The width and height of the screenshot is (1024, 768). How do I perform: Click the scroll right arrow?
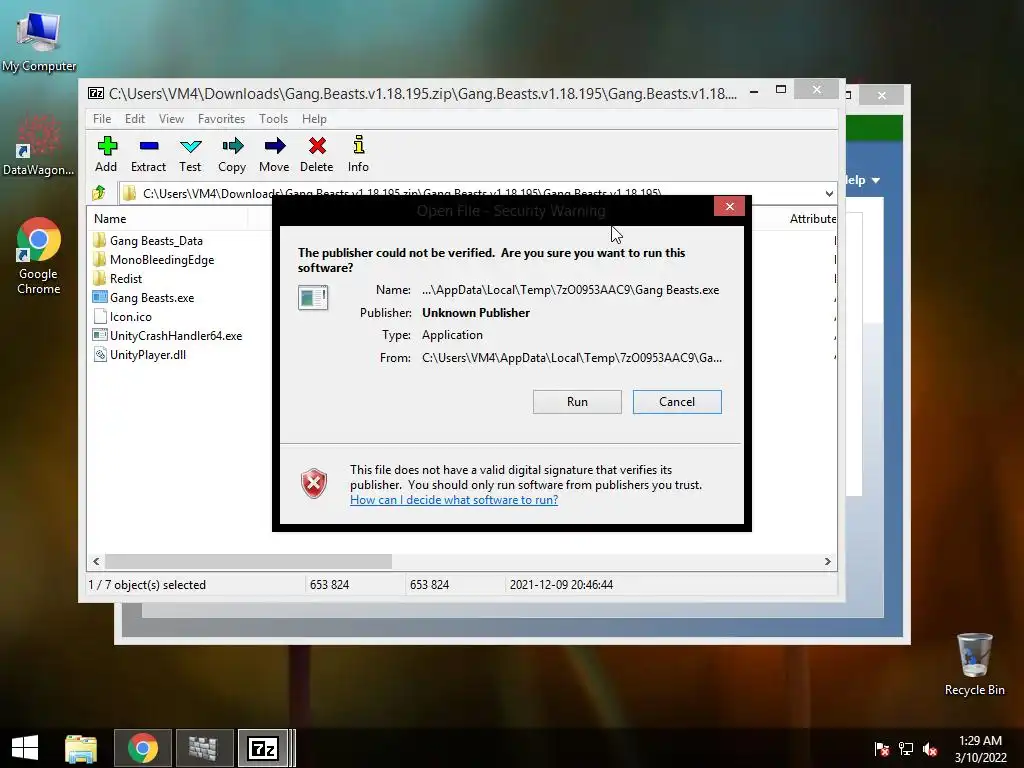827,562
